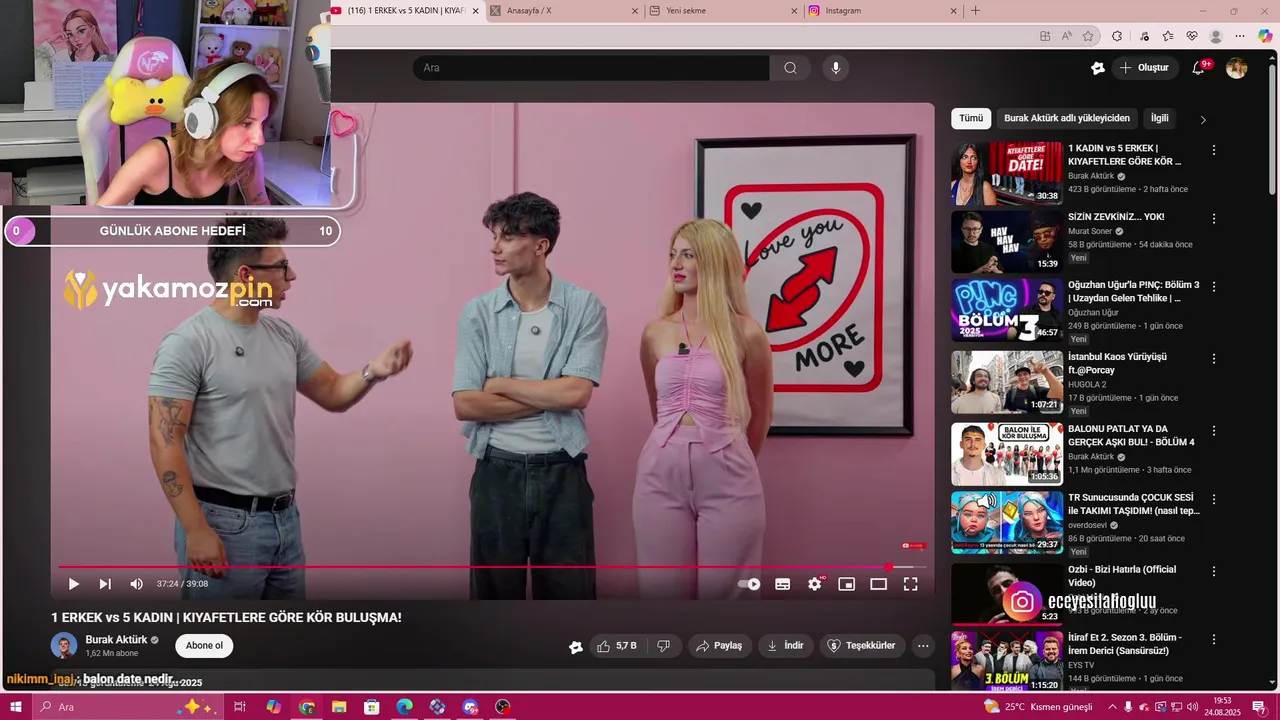Download video with İndir button
Viewport: 1280px width, 720px height.
(785, 646)
